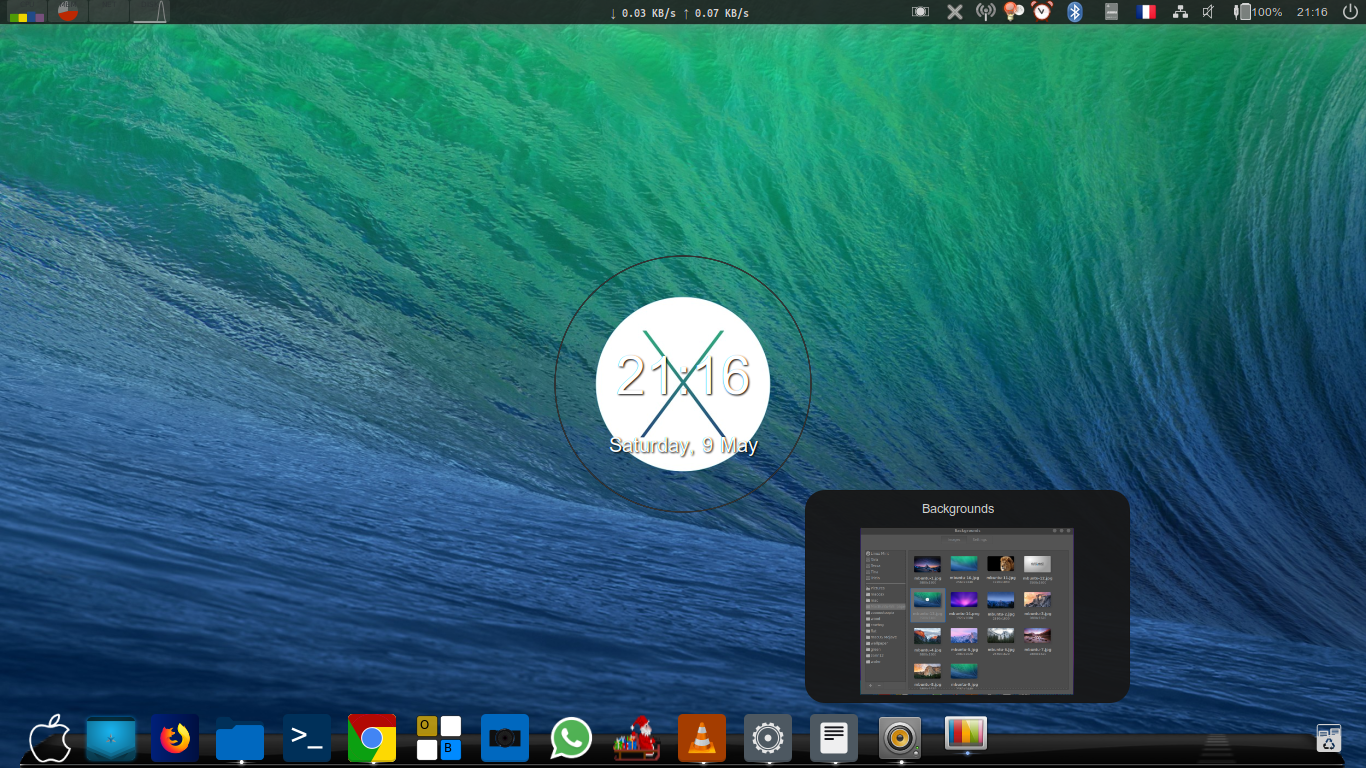Image resolution: width=1366 pixels, height=768 pixels.
Task: Open the blue camera screenshot app
Action: pyautogui.click(x=505, y=739)
